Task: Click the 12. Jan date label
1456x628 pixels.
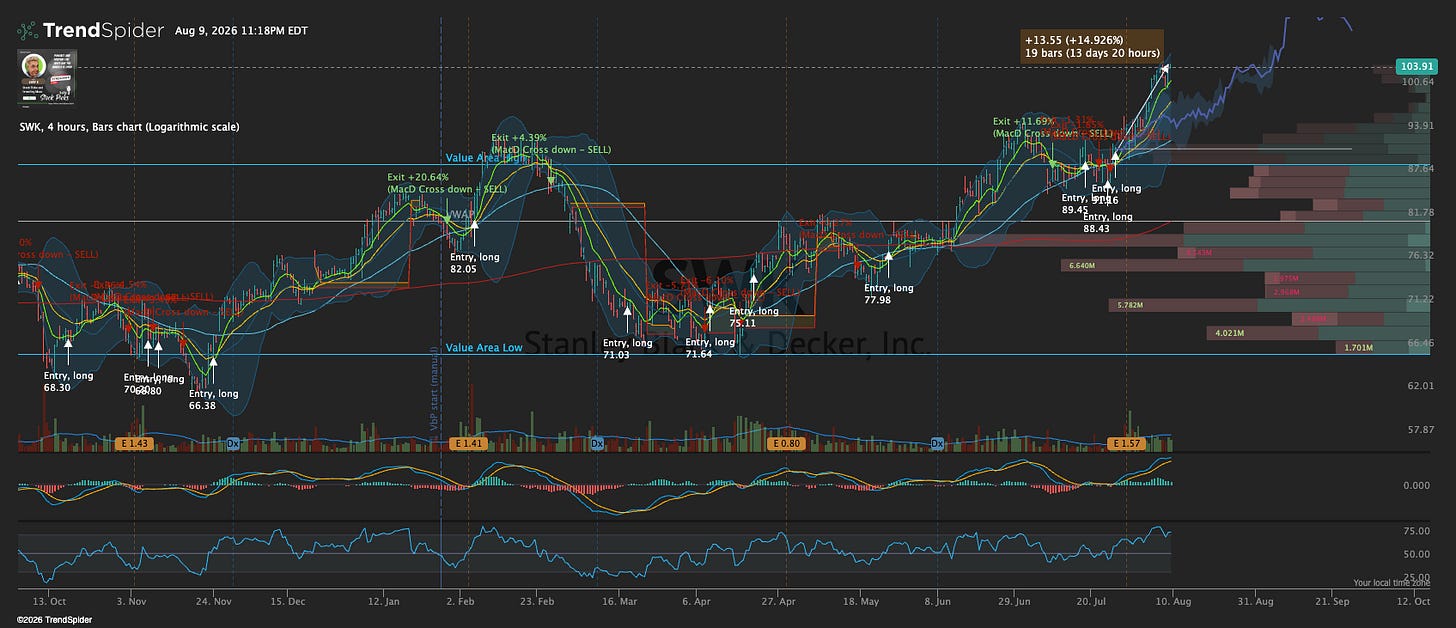Action: [x=384, y=601]
